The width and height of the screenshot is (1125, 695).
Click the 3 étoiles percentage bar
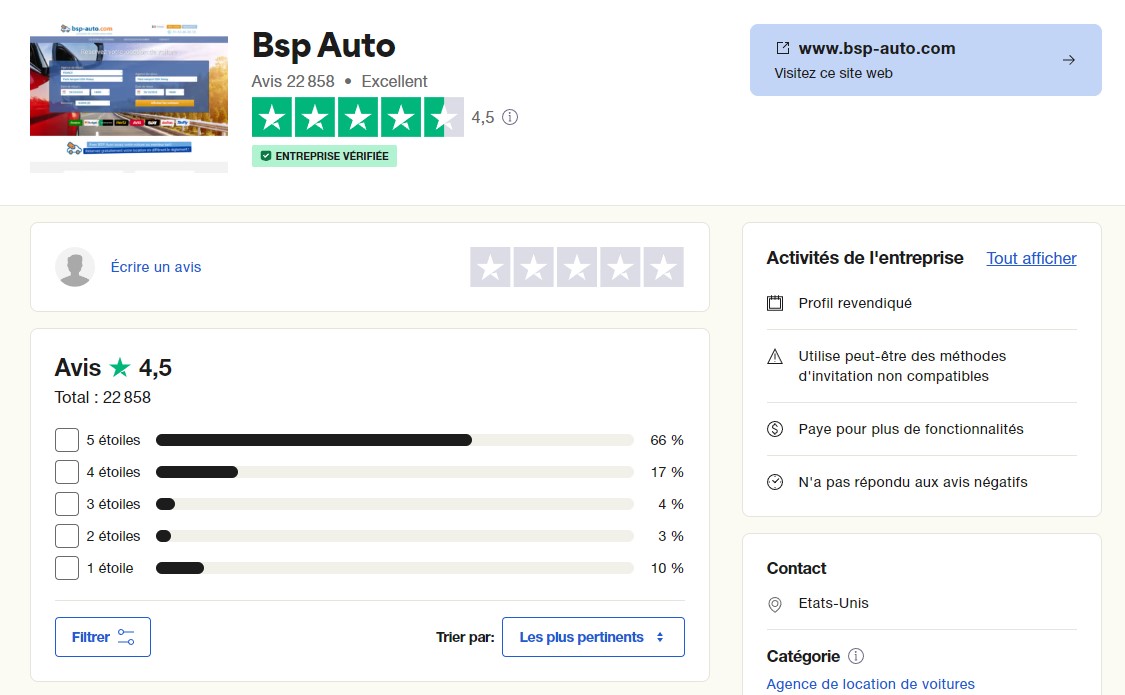click(395, 504)
